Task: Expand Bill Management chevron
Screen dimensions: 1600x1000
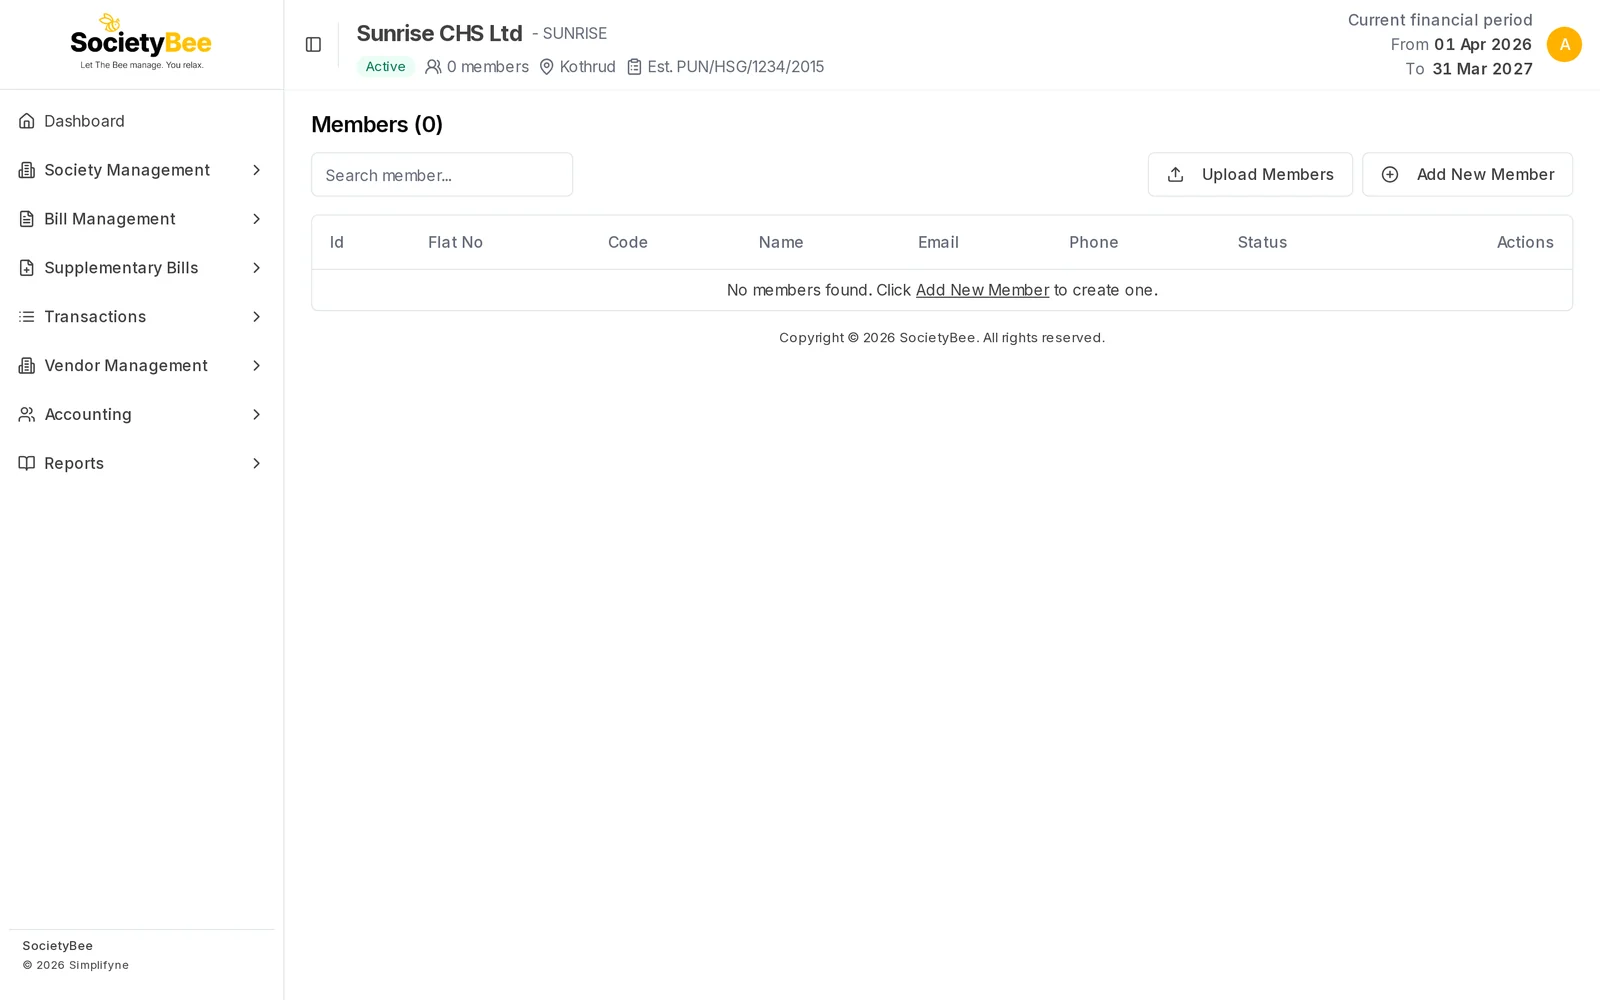Action: (x=256, y=219)
